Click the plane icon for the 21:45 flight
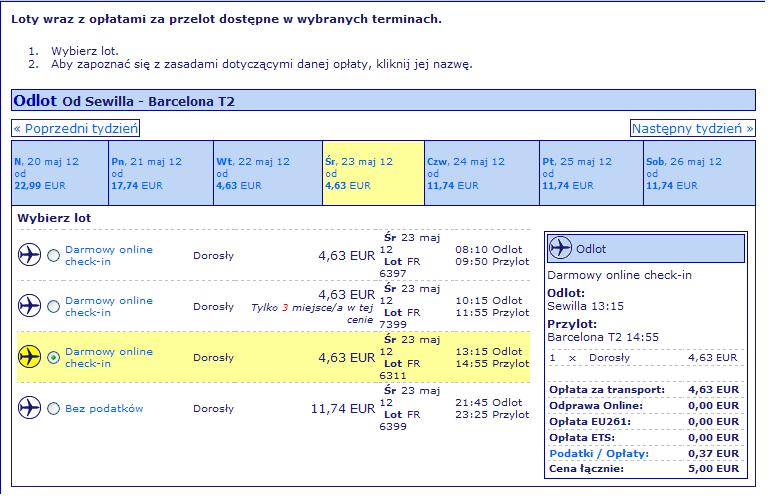771x496 pixels. (30, 408)
